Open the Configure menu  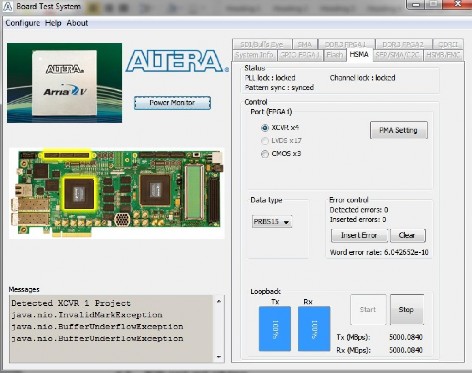tap(23, 23)
